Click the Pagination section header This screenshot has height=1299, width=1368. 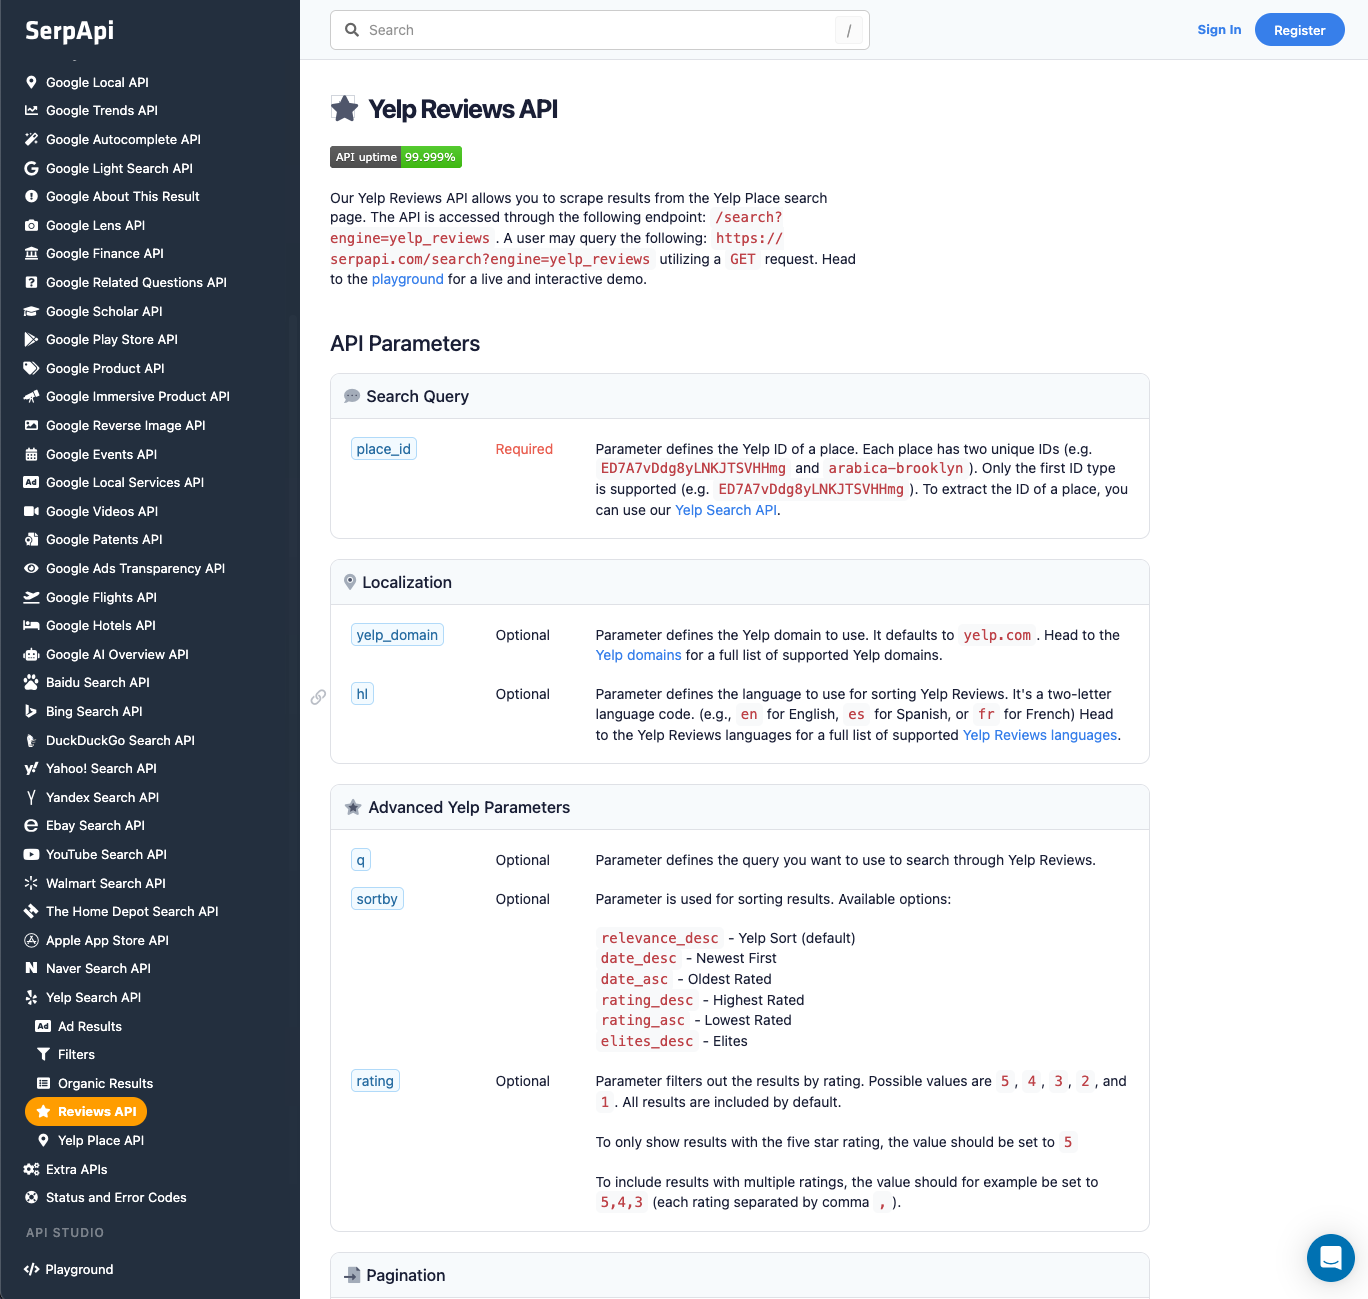(x=740, y=1275)
